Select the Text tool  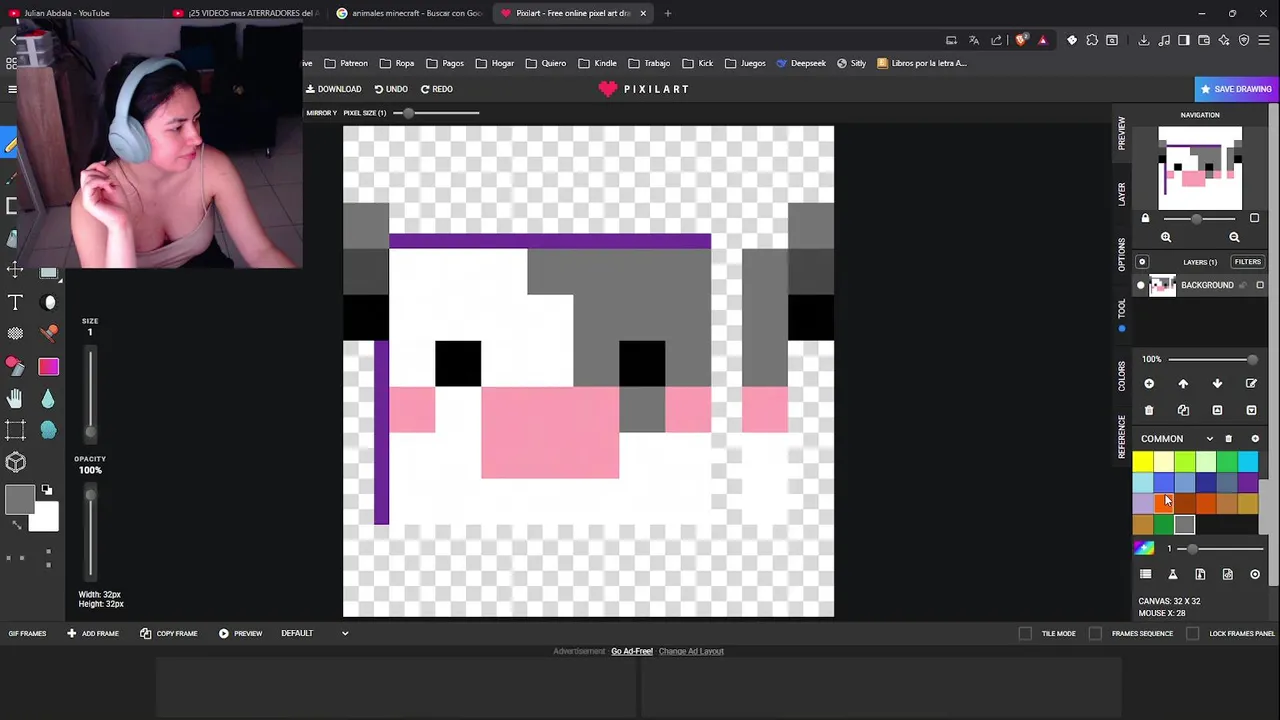coord(15,302)
